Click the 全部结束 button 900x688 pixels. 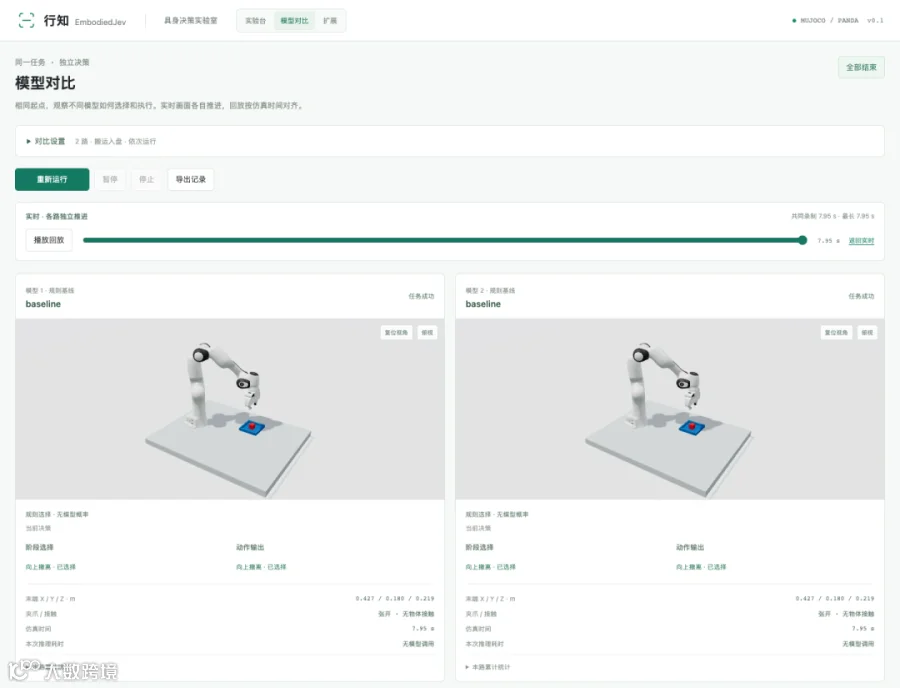(861, 67)
